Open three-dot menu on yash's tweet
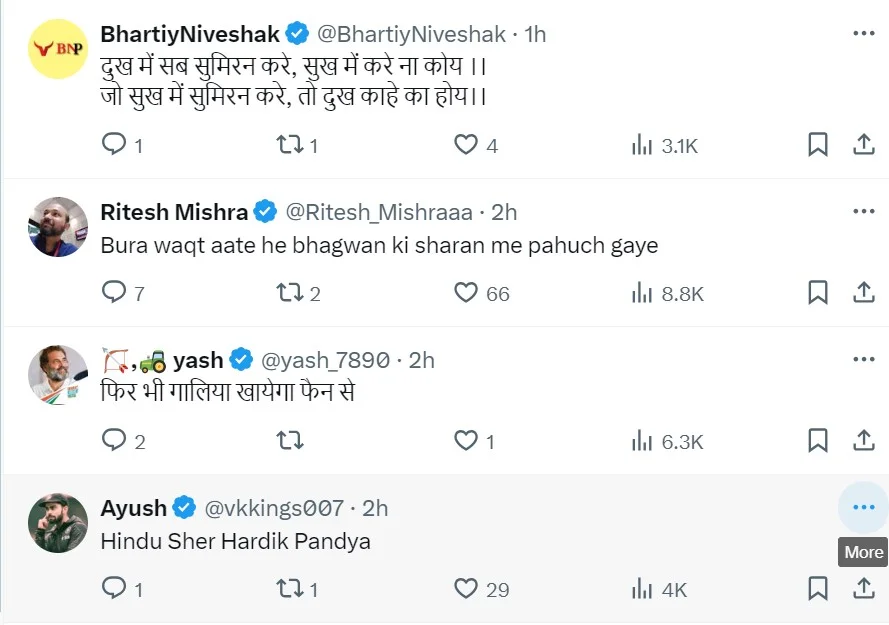This screenshot has height=625, width=889. click(863, 360)
